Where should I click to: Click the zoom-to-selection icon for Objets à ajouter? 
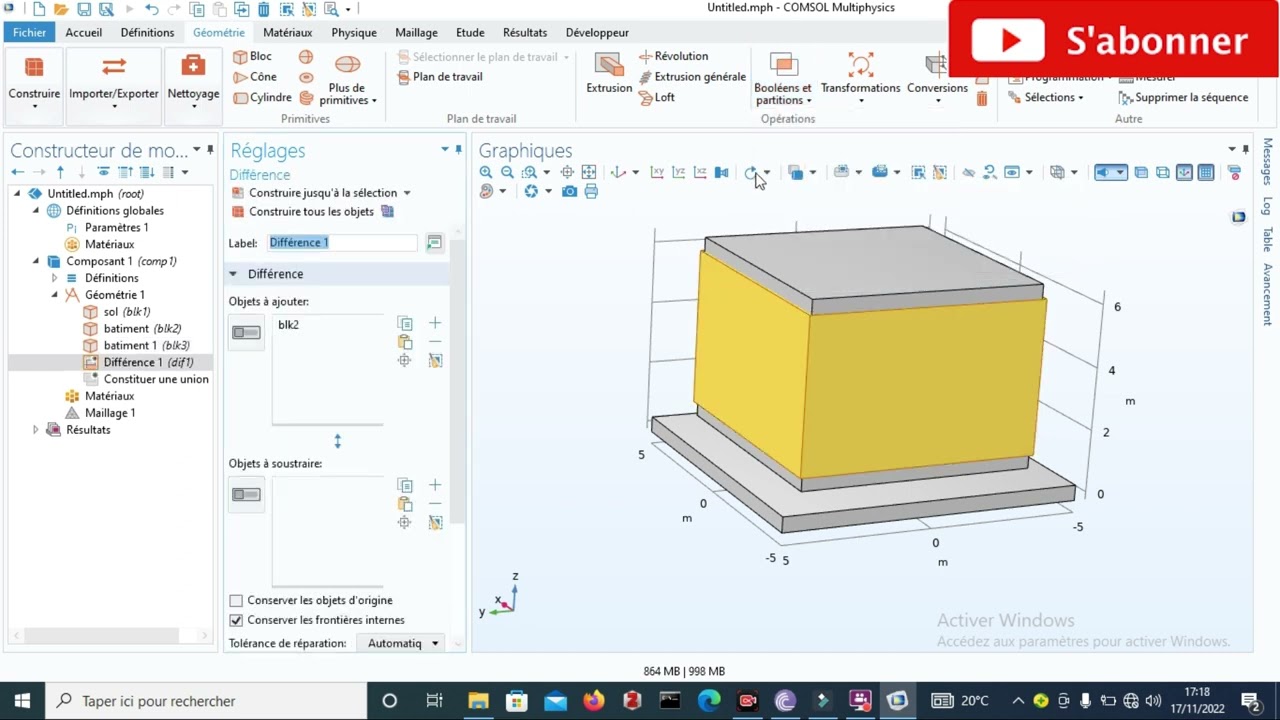click(405, 360)
